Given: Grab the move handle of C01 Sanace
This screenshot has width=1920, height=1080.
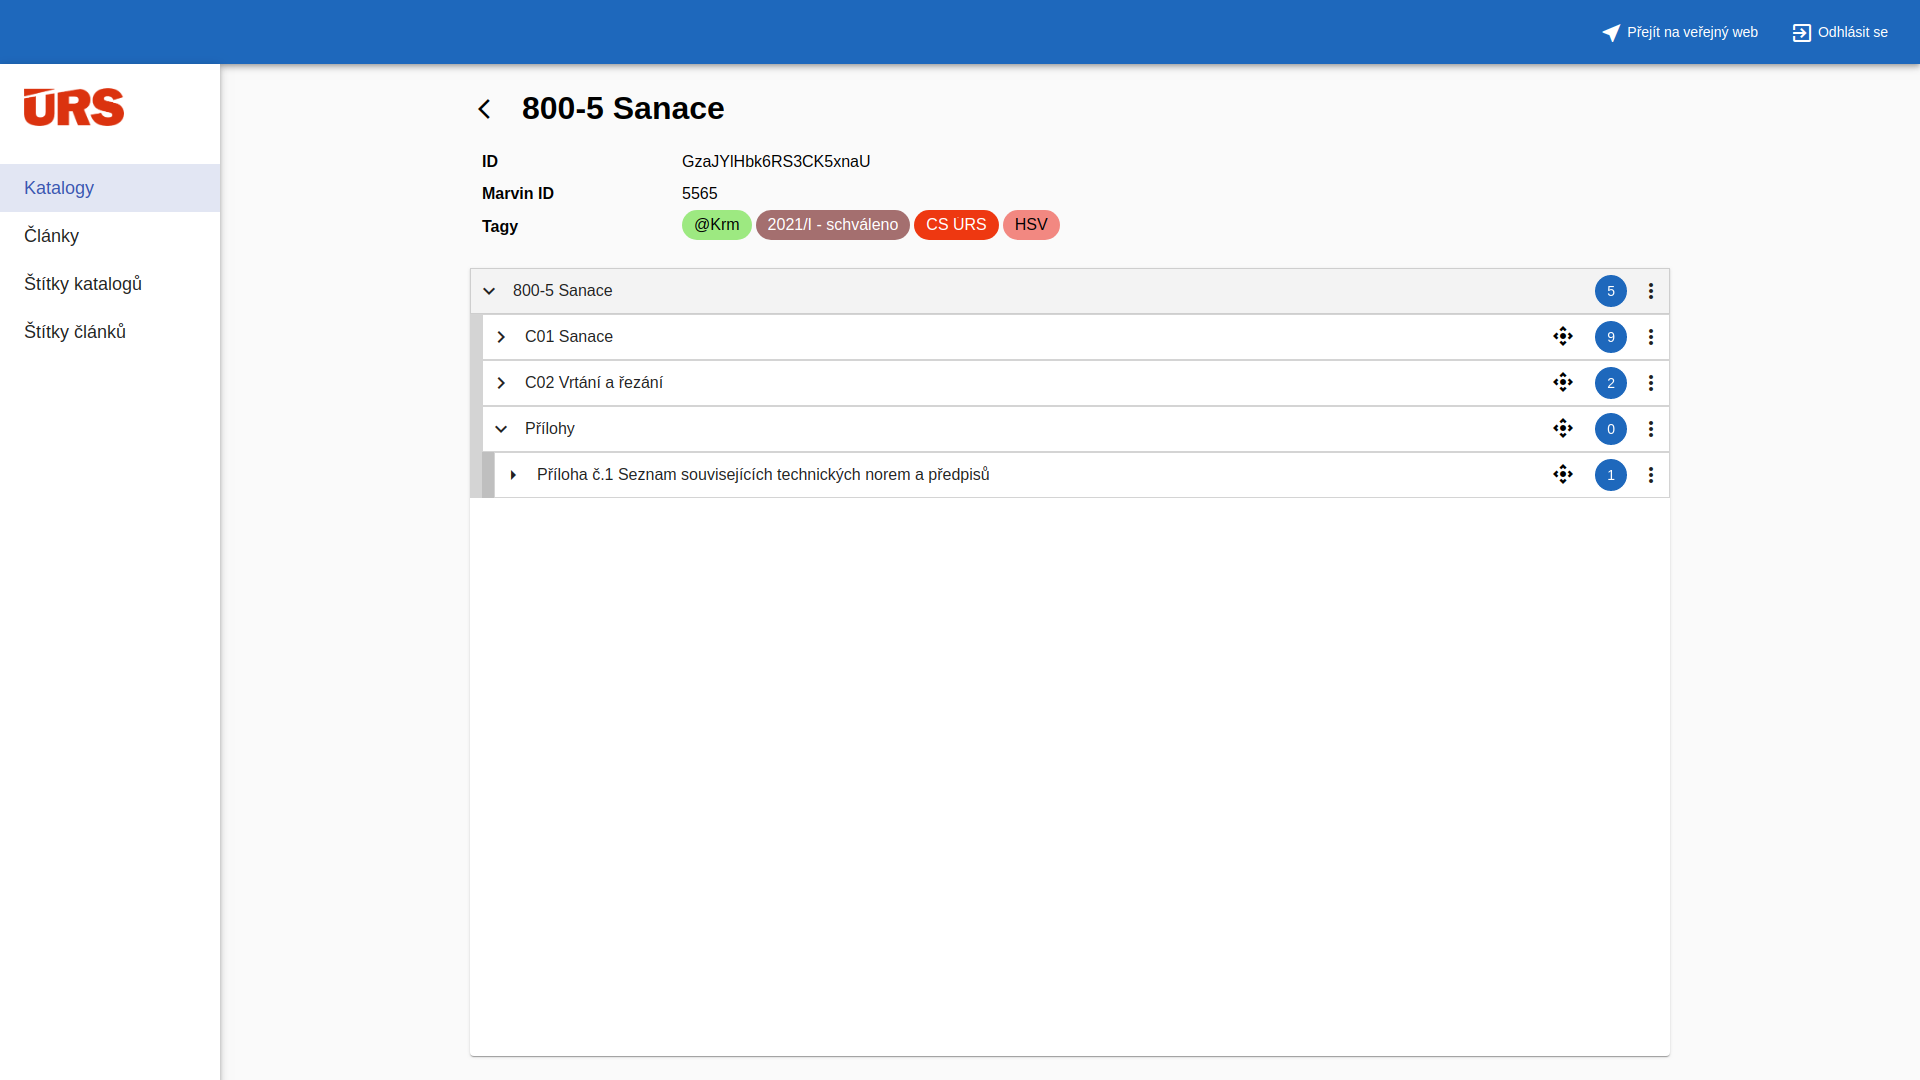Looking at the screenshot, I should pos(1563,337).
